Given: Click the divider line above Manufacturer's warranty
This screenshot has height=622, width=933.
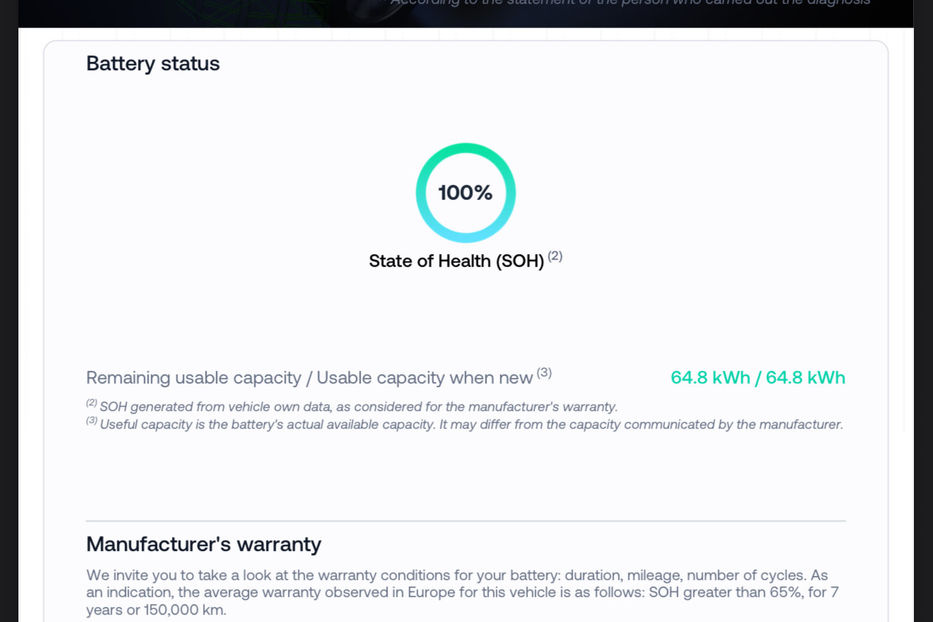Looking at the screenshot, I should click(466, 521).
